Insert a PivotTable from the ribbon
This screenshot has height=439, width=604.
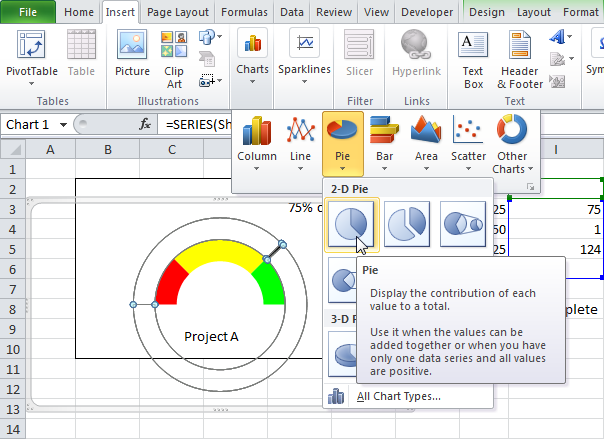click(31, 55)
